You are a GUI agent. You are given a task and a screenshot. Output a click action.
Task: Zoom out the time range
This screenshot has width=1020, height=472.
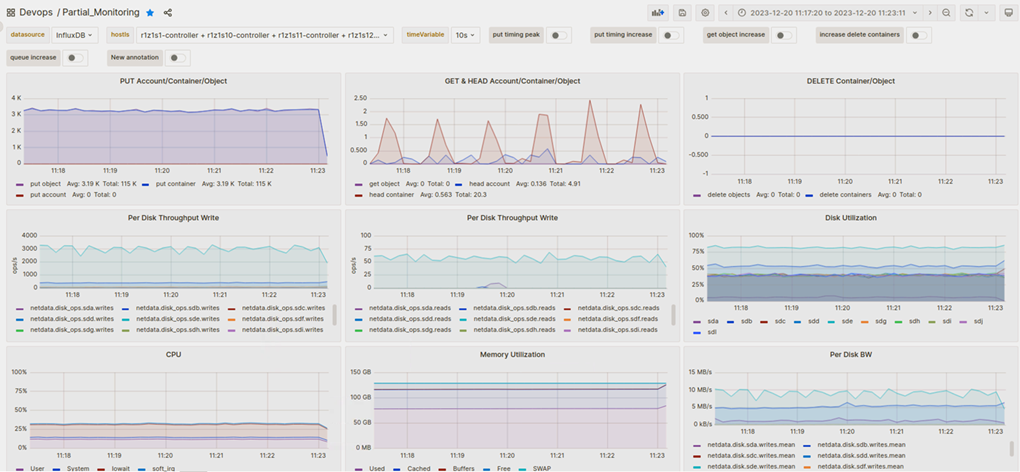tap(946, 12)
